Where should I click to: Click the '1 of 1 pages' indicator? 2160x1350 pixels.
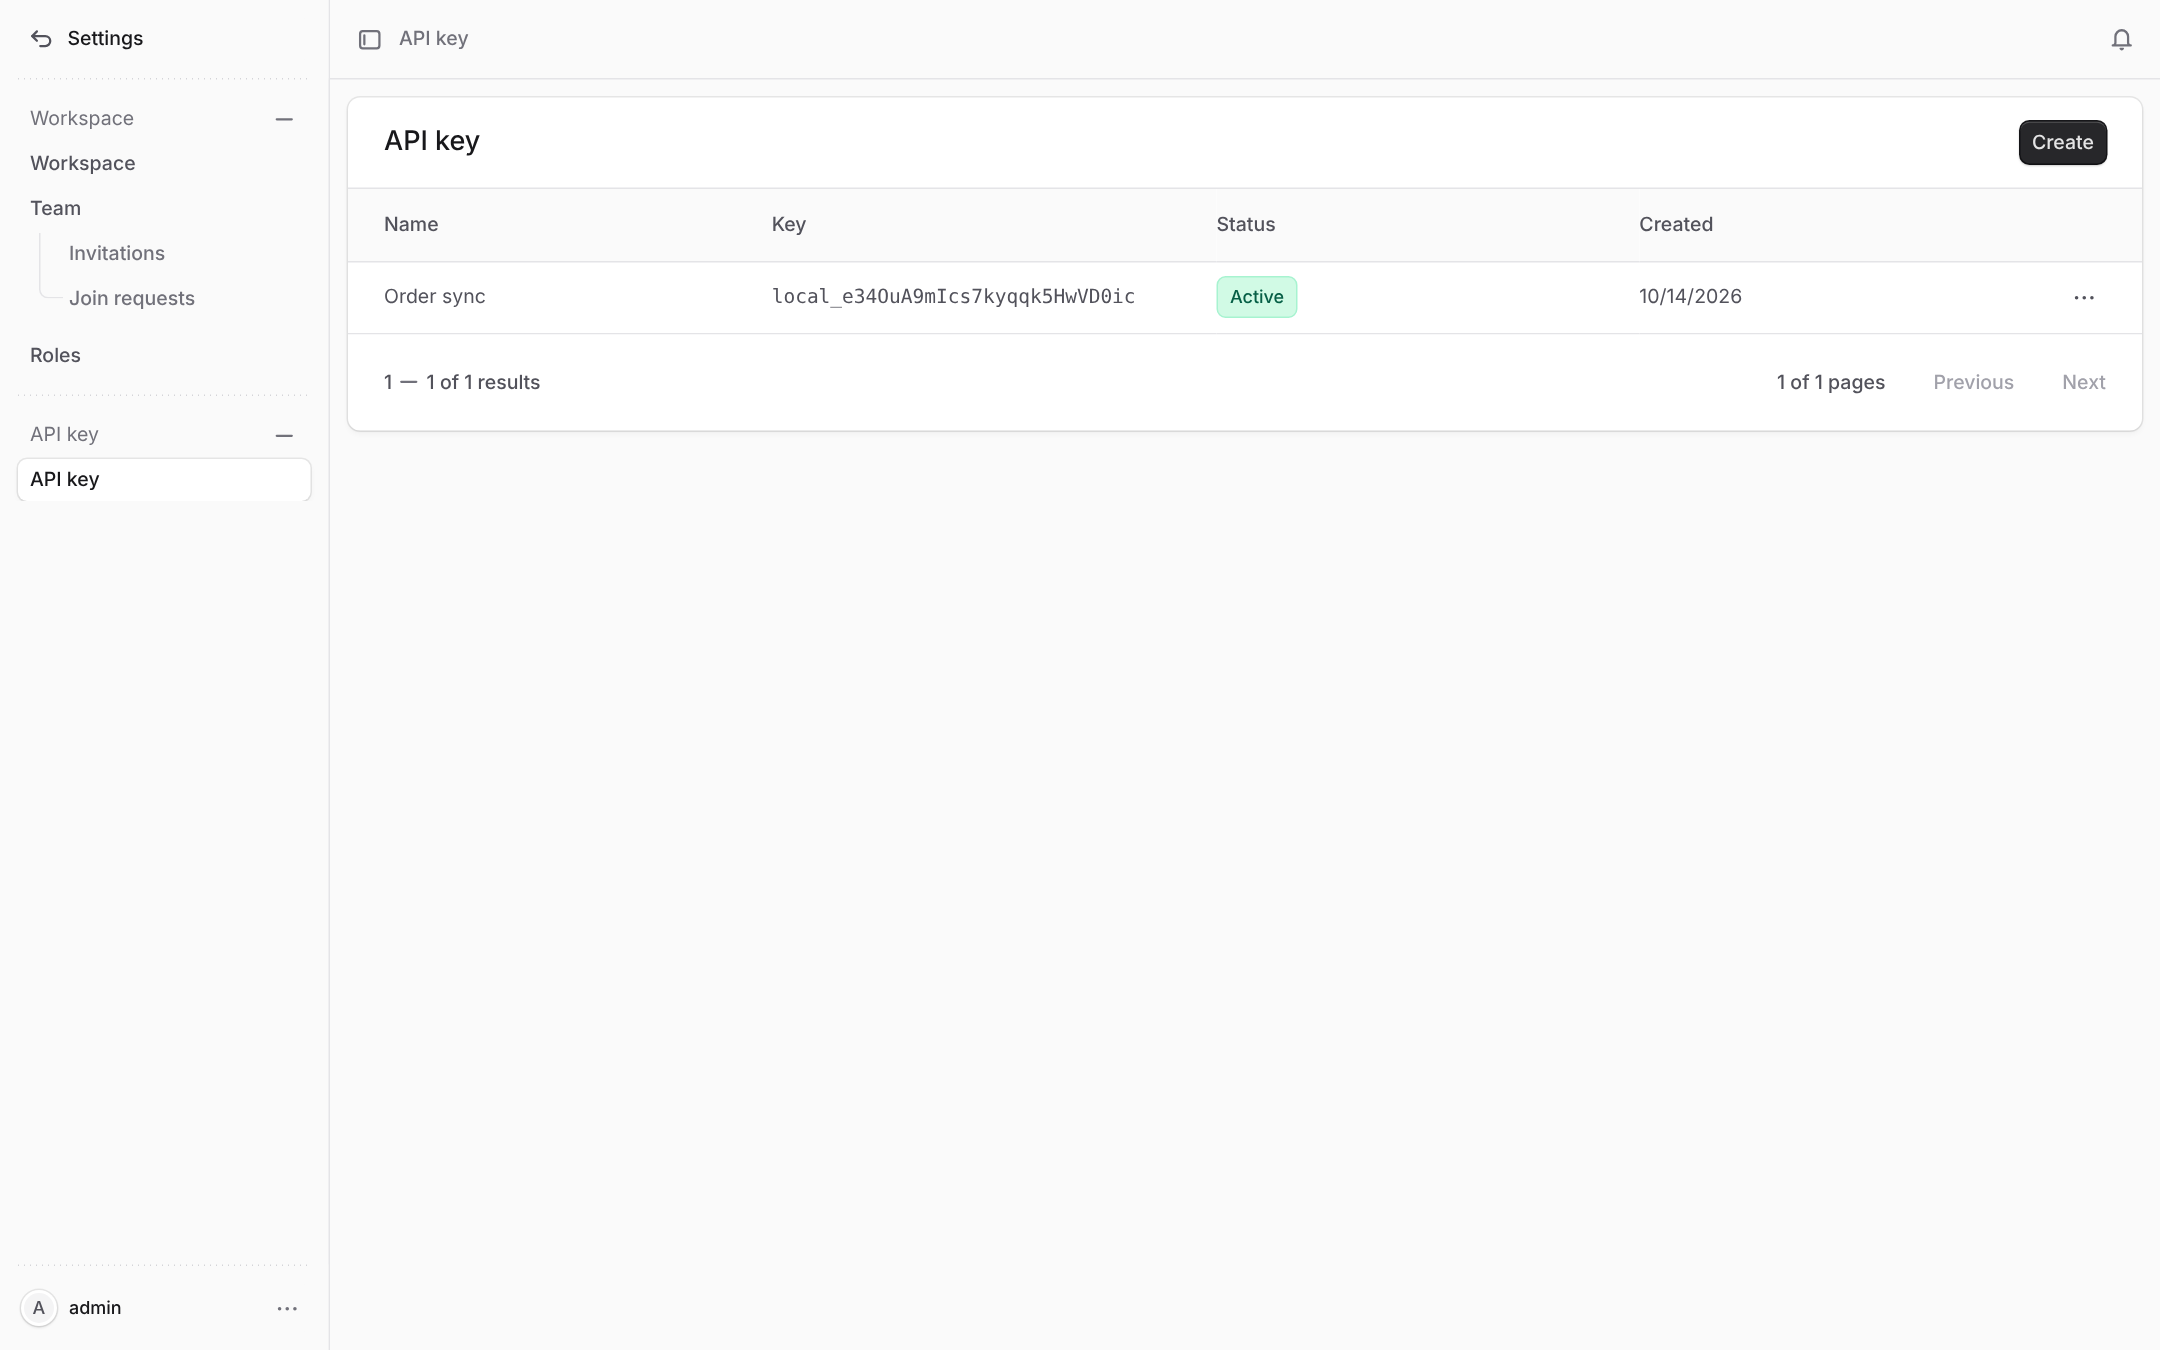coord(1830,382)
